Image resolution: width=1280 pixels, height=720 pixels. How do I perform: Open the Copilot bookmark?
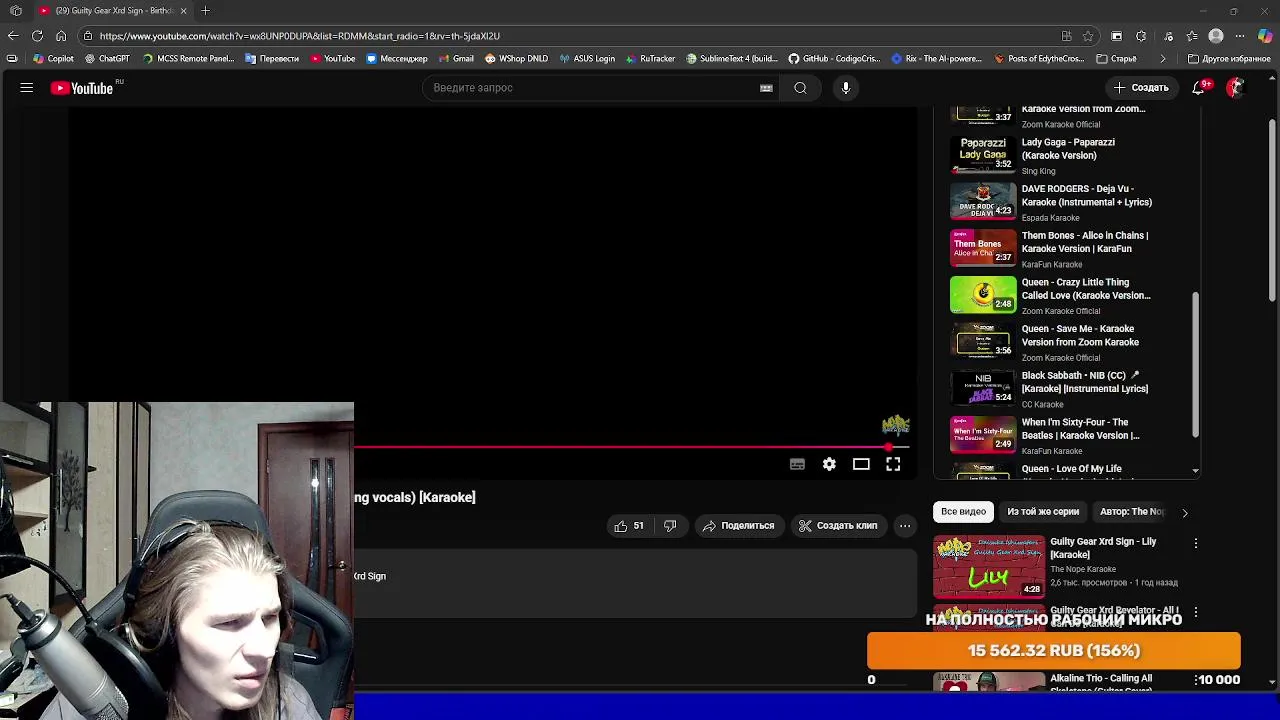(x=54, y=59)
